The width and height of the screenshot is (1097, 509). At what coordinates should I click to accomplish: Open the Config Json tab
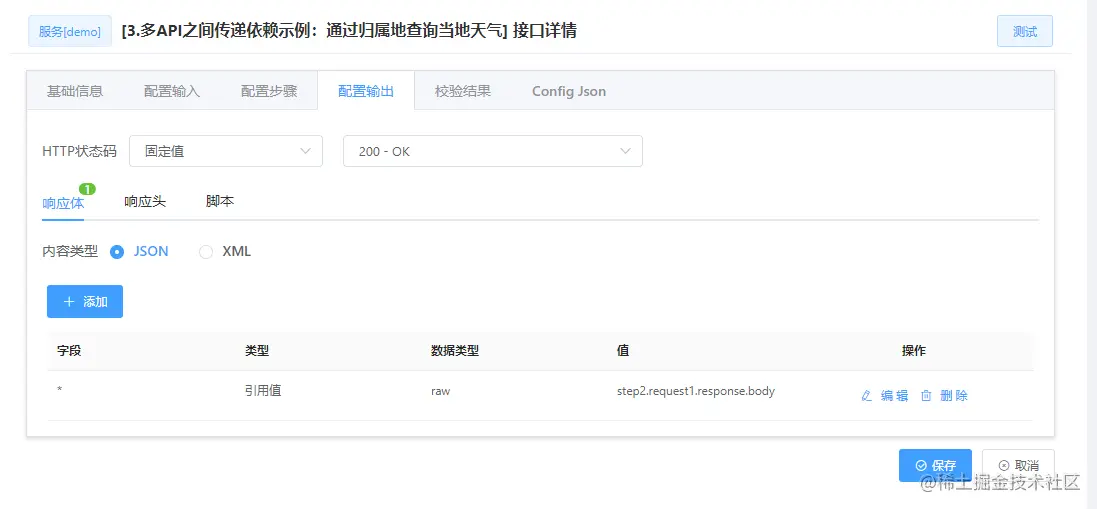(569, 91)
